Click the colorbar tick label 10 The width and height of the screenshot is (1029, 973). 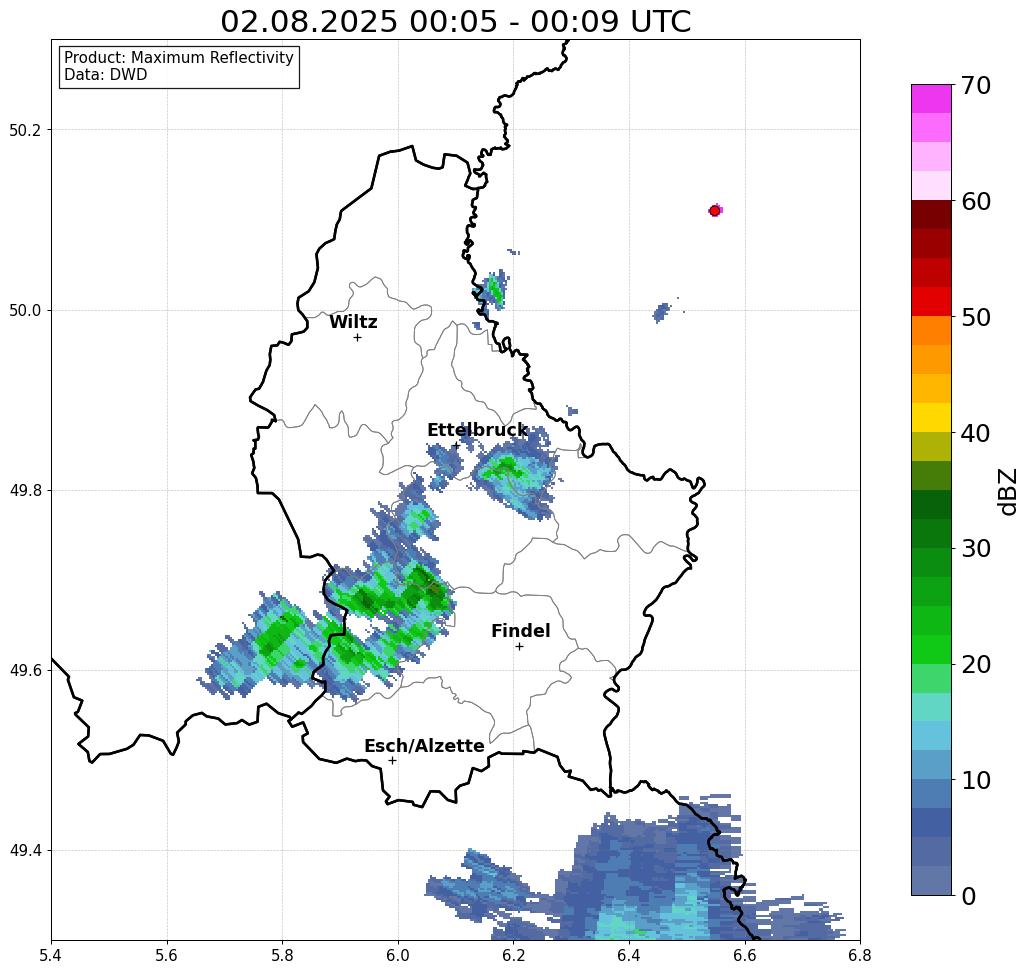[x=976, y=780]
